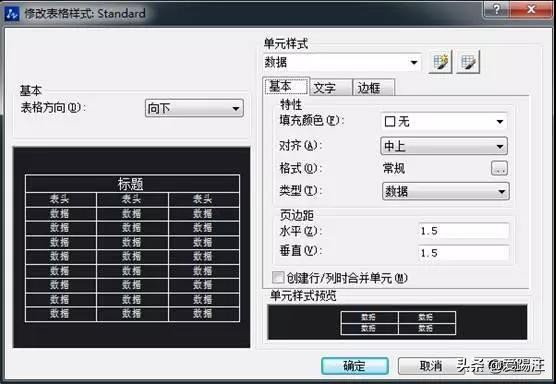
Task: Open the 表格方向 dropdown showing 向下
Action: tap(194, 108)
